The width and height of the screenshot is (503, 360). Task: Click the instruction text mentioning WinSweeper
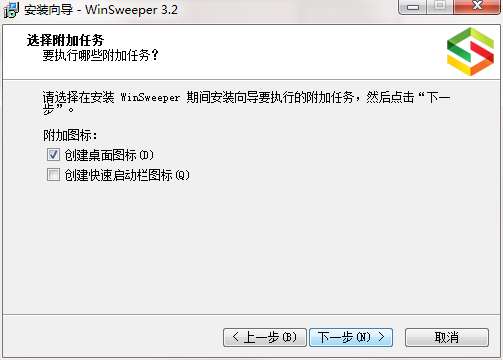pyautogui.click(x=247, y=103)
